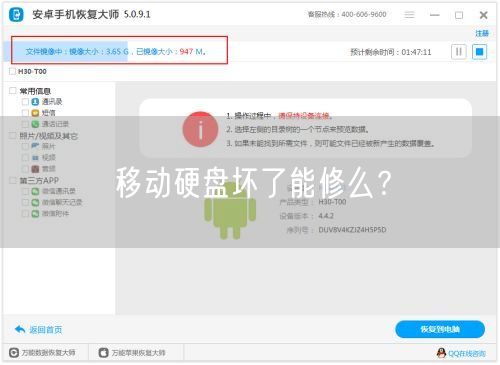Check the 微信附件 checkbox

25,214
